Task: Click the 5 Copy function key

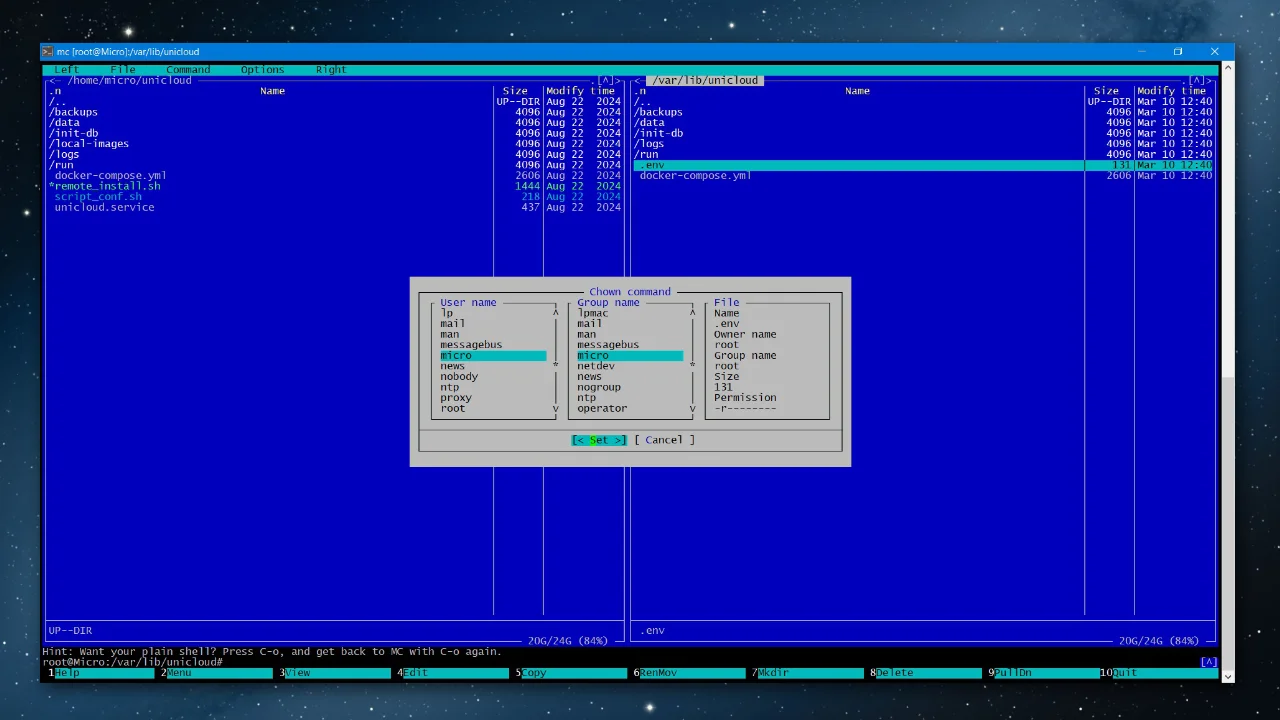Action: (573, 673)
